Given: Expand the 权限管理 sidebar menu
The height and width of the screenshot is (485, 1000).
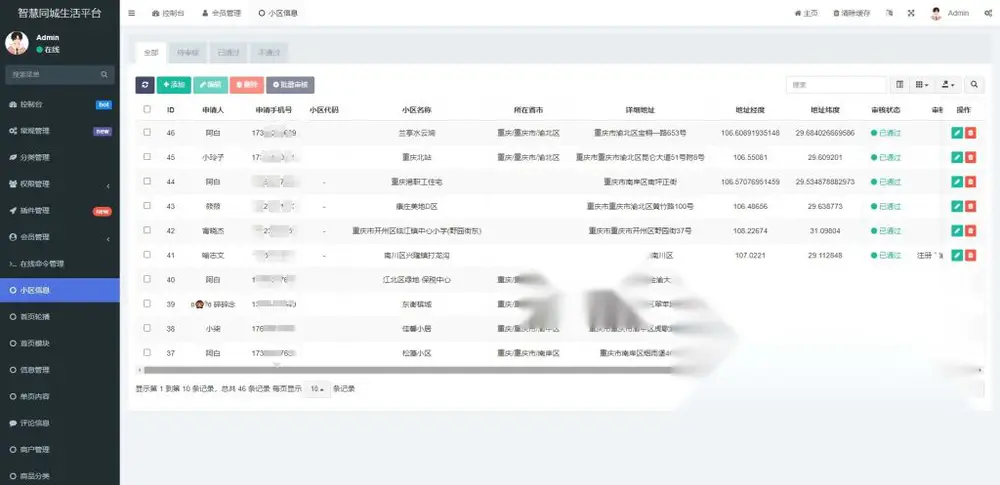Looking at the screenshot, I should (x=60, y=184).
